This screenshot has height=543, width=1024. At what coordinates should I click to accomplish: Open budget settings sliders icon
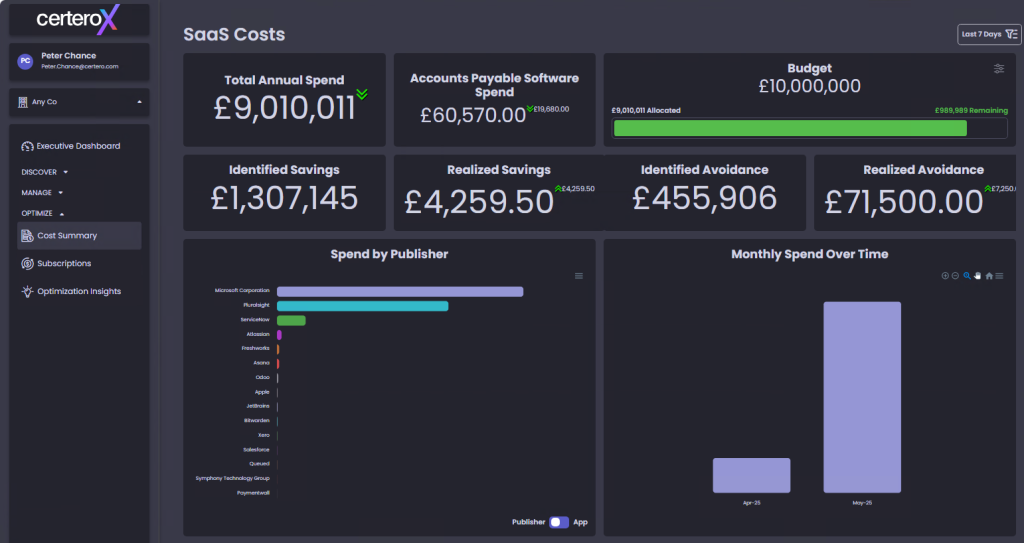999,69
